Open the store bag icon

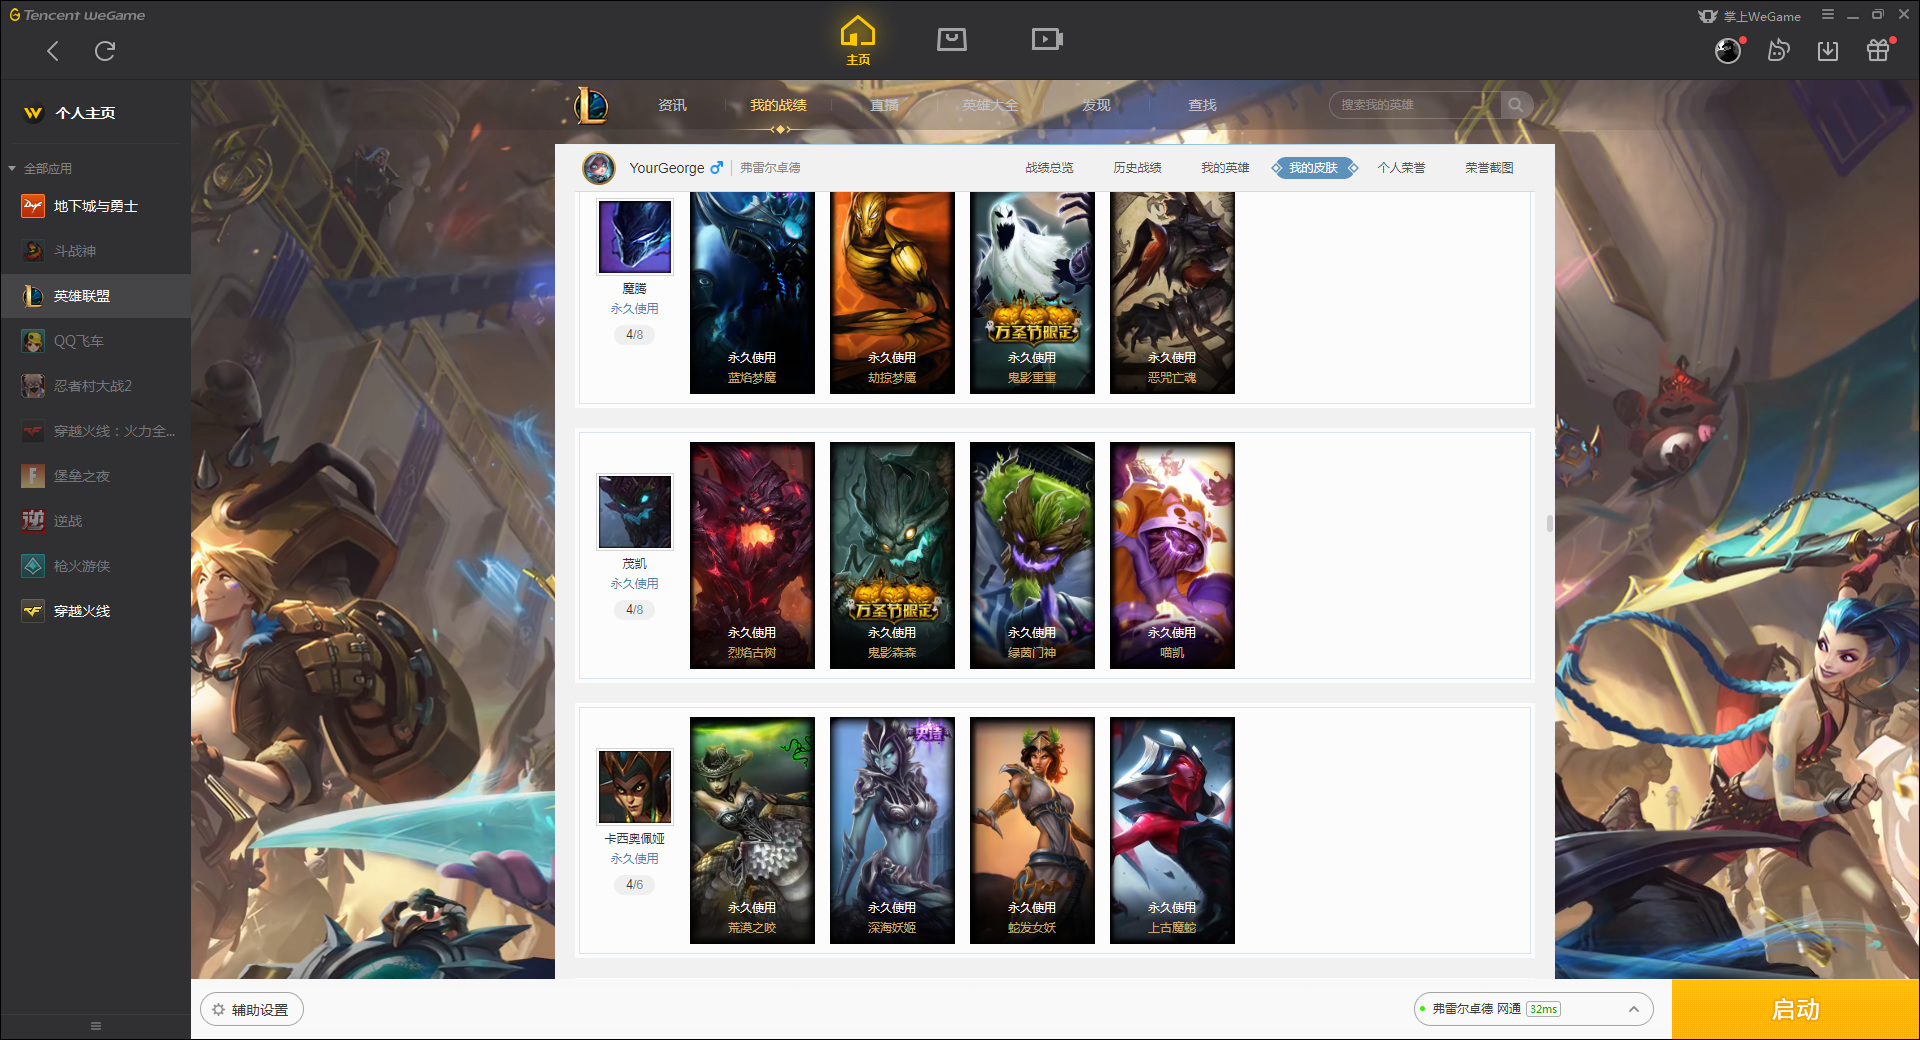[x=951, y=39]
